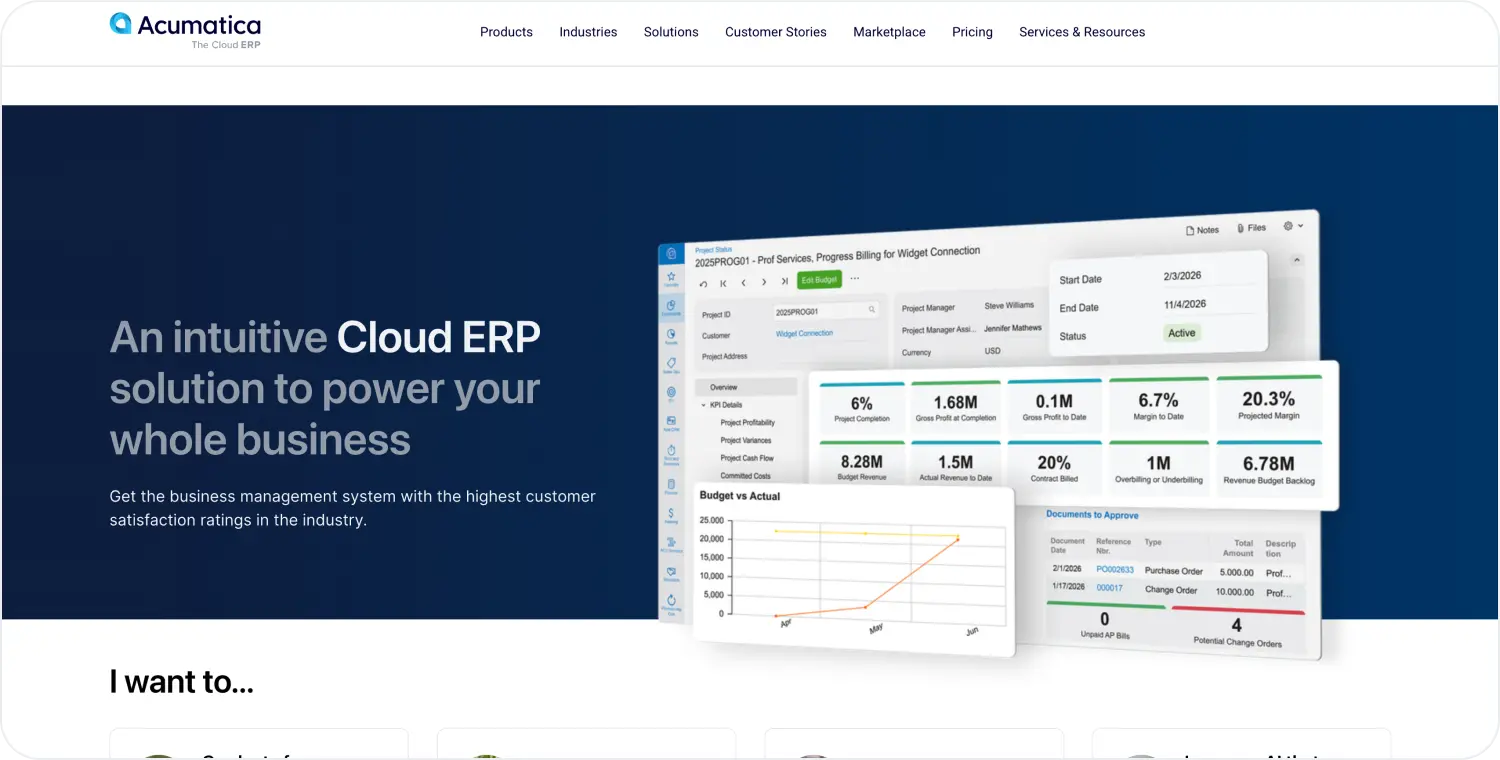1500x760 pixels.
Task: Click the Potential Change Orders counter
Action: click(x=1237, y=631)
